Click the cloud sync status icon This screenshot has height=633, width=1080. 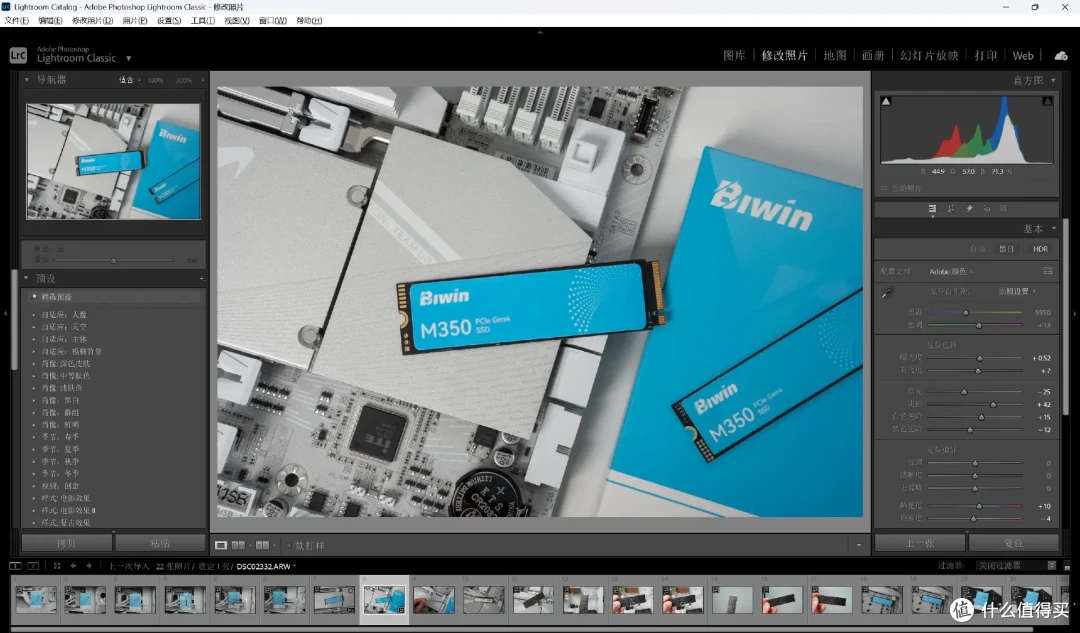click(1061, 56)
